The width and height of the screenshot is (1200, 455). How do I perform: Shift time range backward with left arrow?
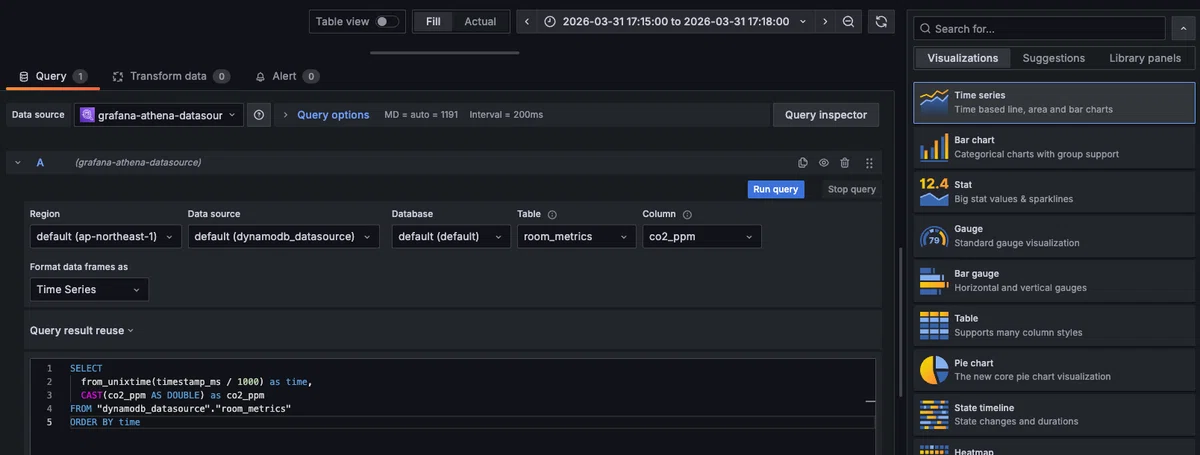click(527, 21)
